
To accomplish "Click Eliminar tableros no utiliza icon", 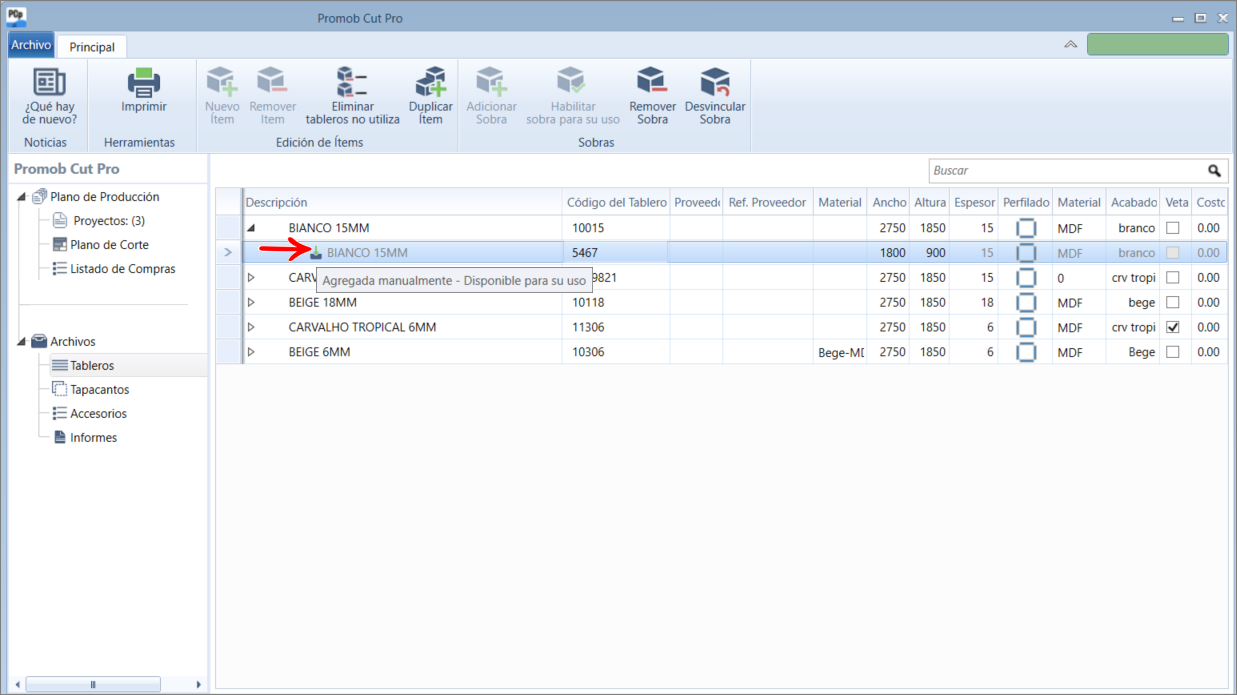I will pos(352,81).
